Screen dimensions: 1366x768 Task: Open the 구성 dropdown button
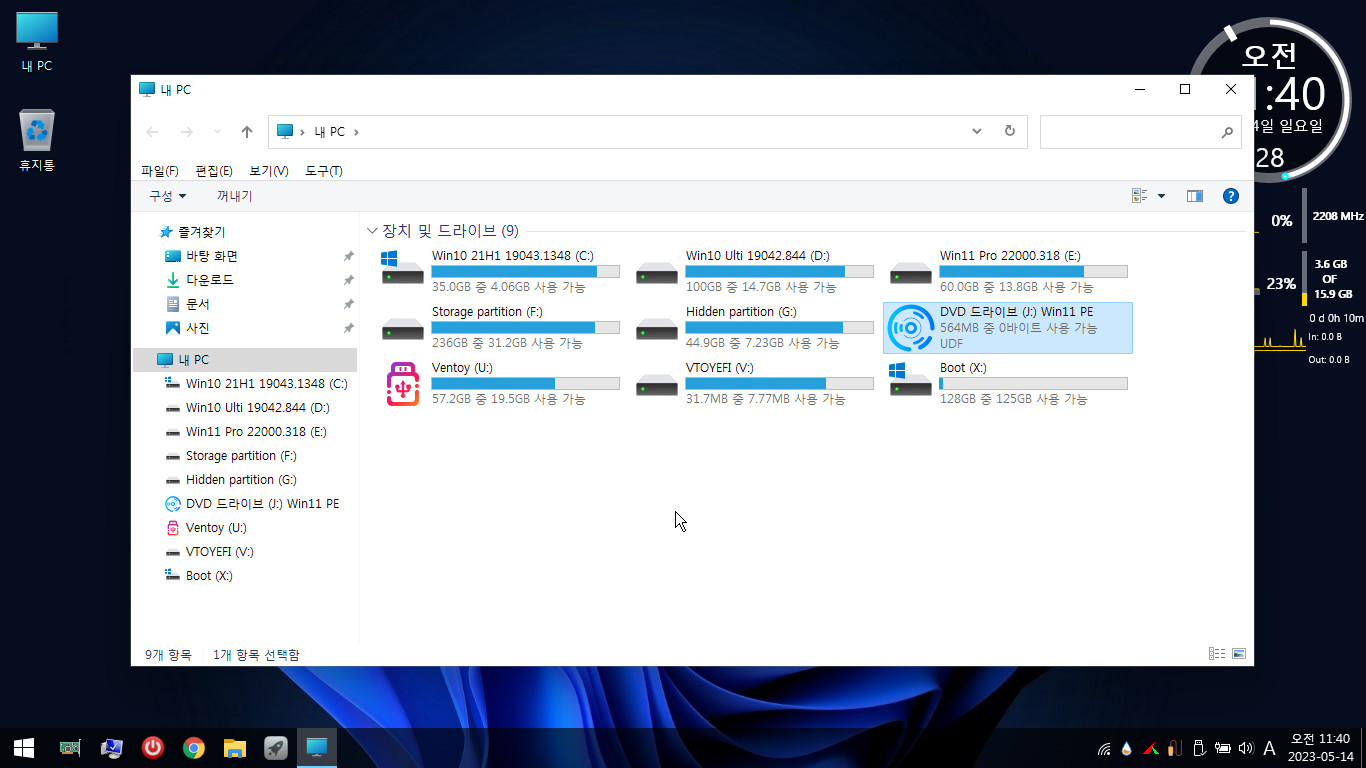168,196
